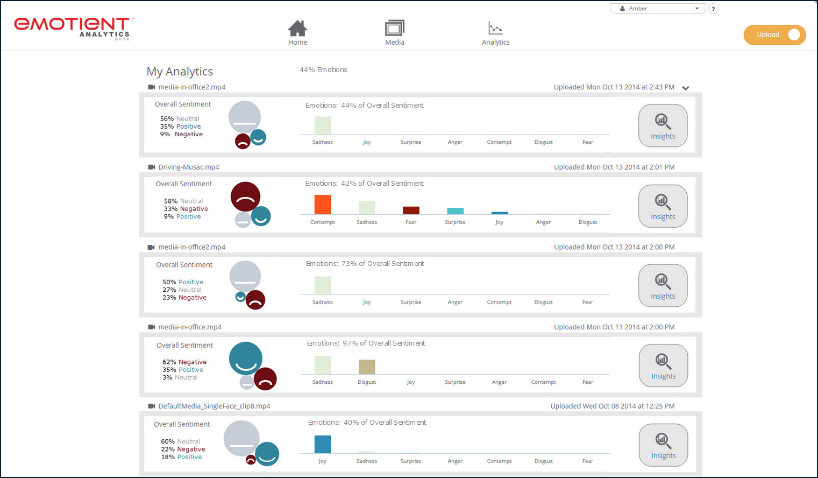This screenshot has width=818, height=478.
Task: Click the Emotient Analytics logo
Action: pos(73,26)
